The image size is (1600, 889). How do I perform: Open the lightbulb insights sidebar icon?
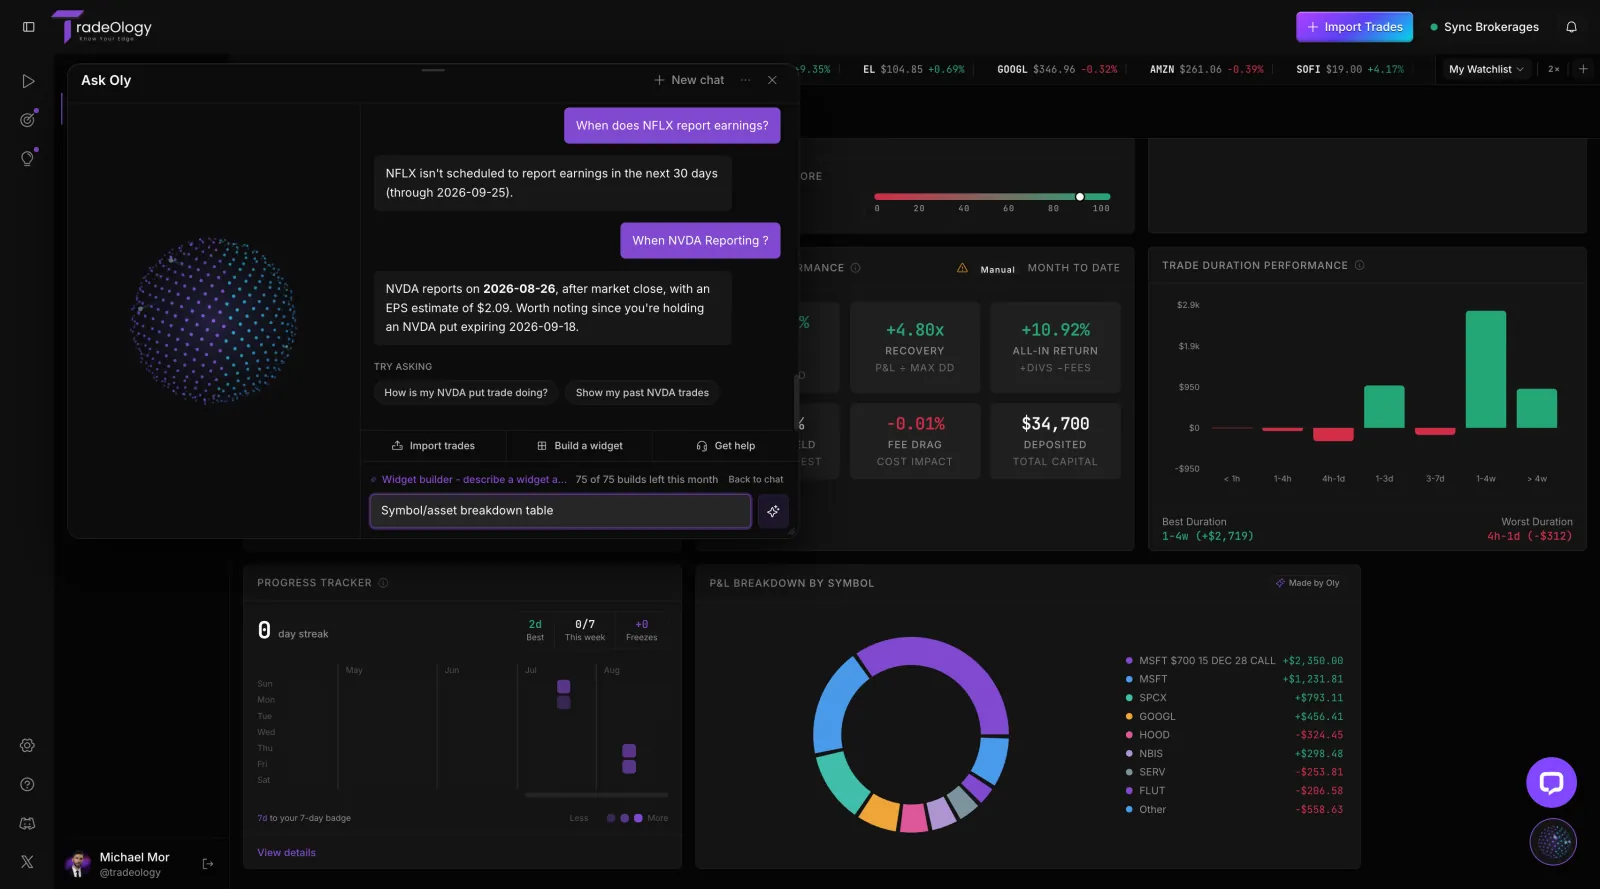click(x=28, y=157)
